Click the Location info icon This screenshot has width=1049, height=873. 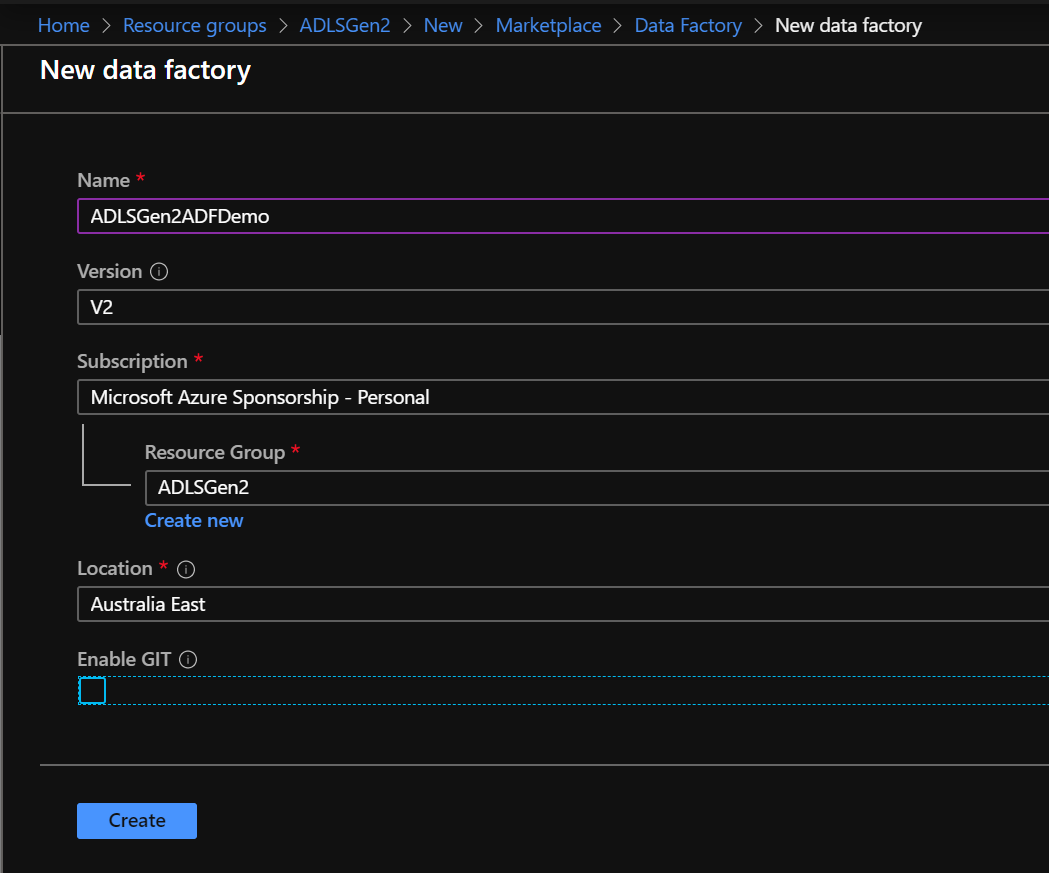185,568
